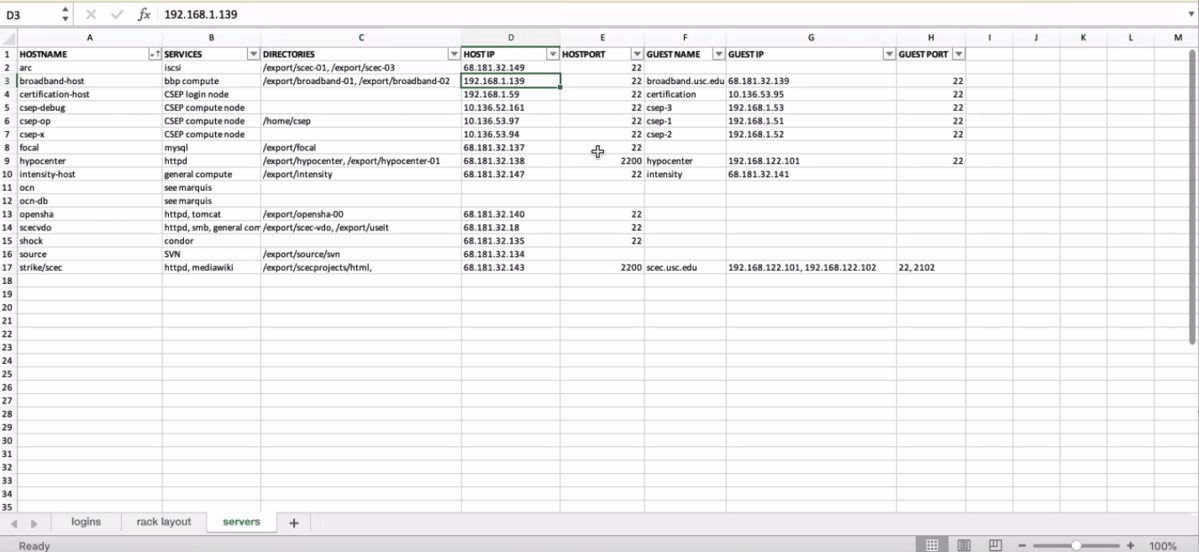Open the rack layout sheet tab
Viewport: 1199px width, 552px height.
click(163, 522)
